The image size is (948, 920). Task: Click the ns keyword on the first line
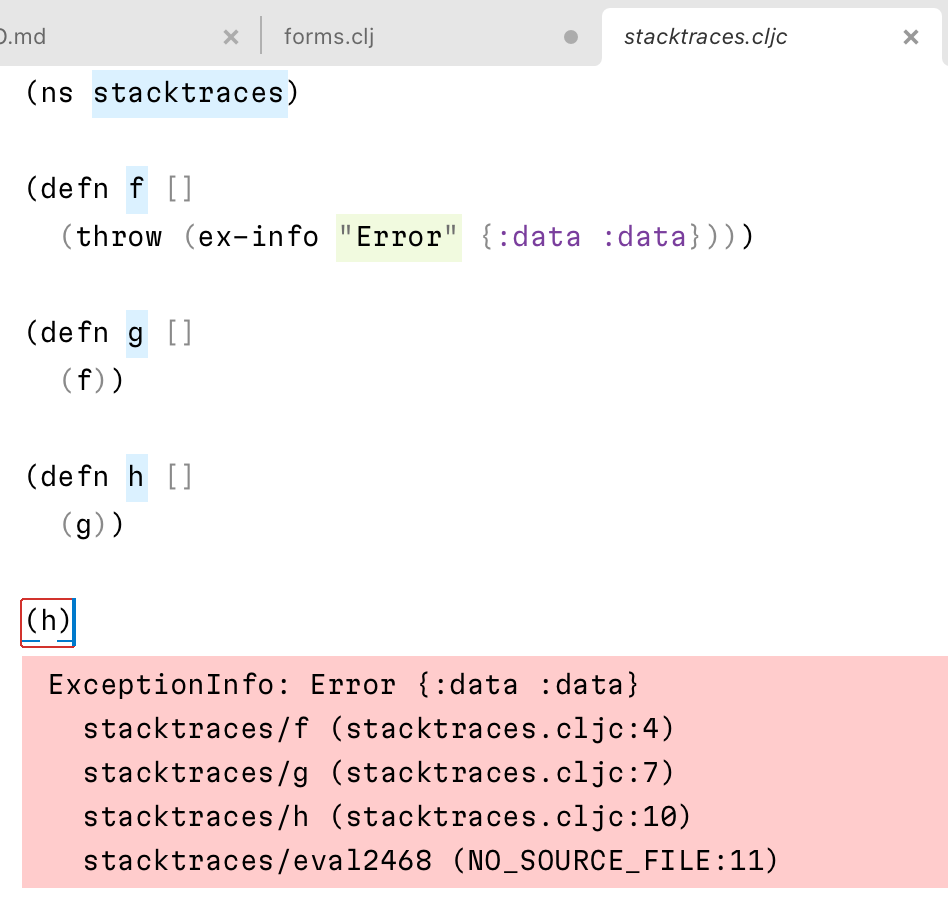click(57, 94)
